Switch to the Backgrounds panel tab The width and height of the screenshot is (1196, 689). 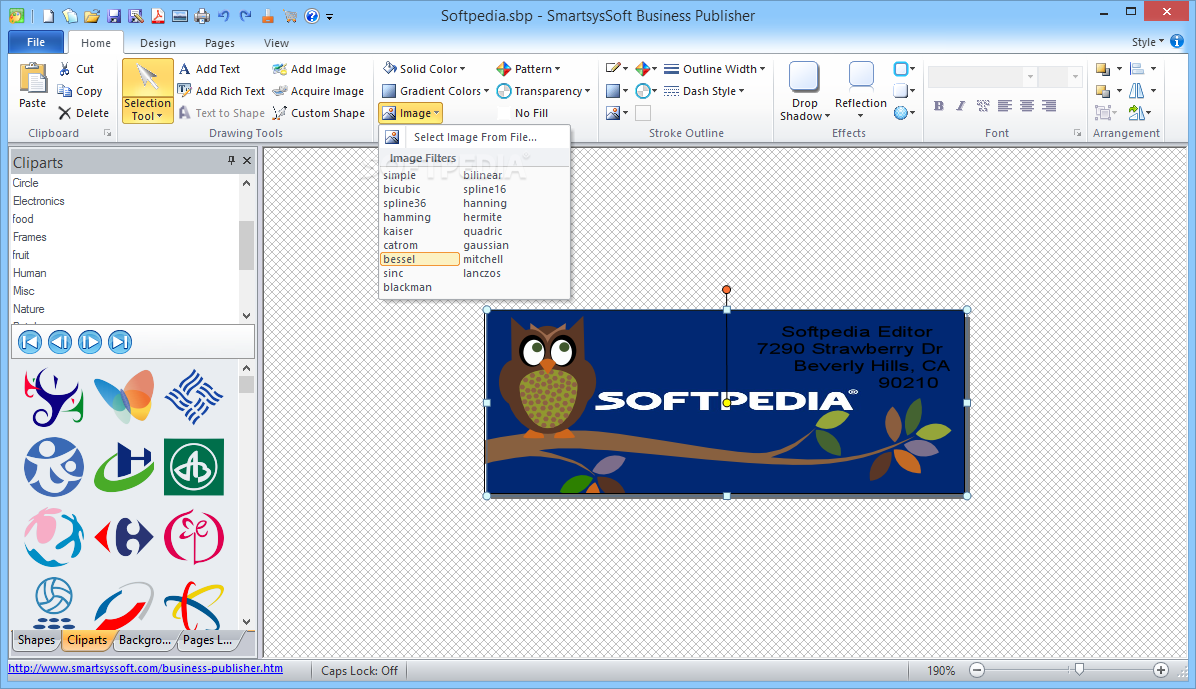pyautogui.click(x=144, y=640)
